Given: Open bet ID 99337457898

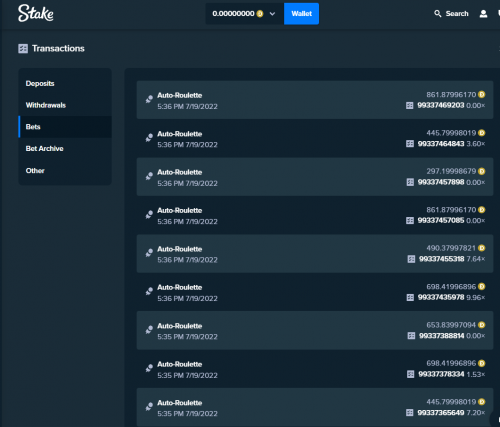Looking at the screenshot, I should coord(441,182).
